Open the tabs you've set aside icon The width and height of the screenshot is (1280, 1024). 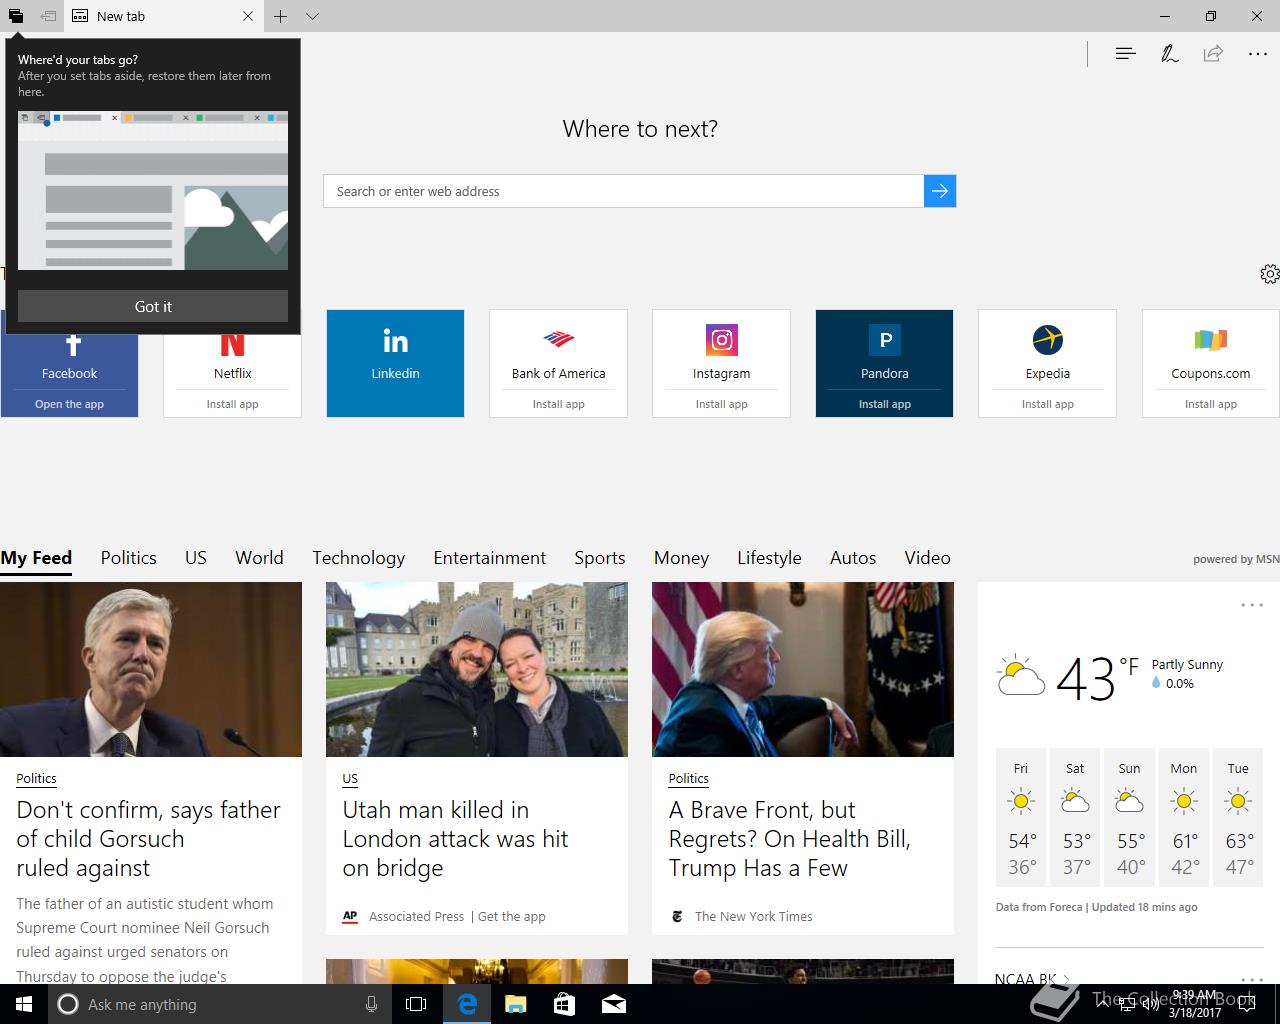click(16, 16)
